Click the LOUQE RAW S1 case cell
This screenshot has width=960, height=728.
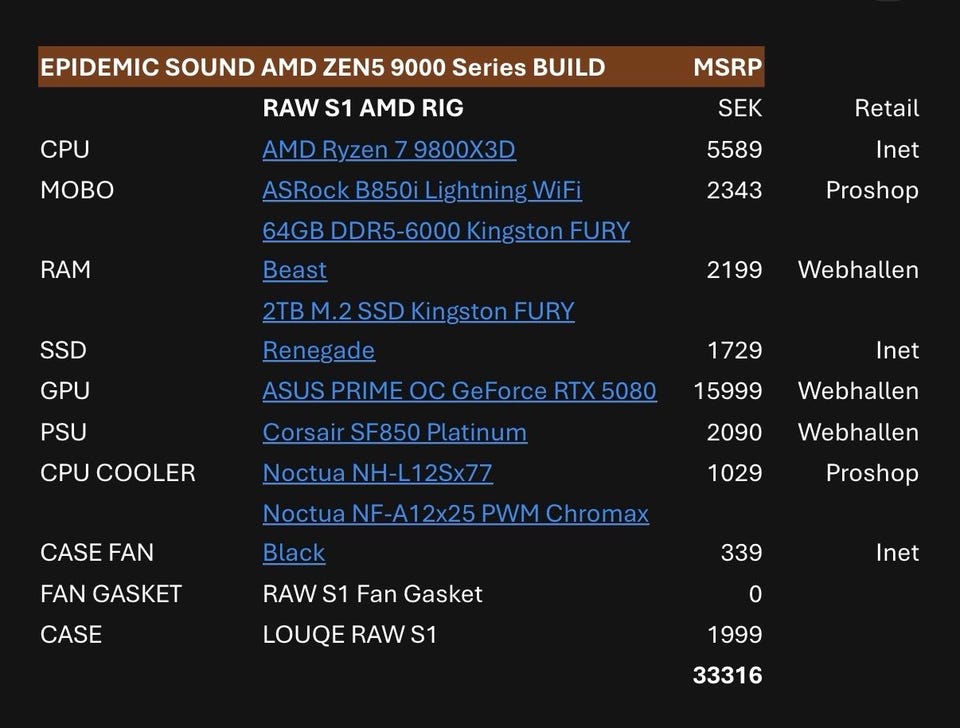coord(349,634)
